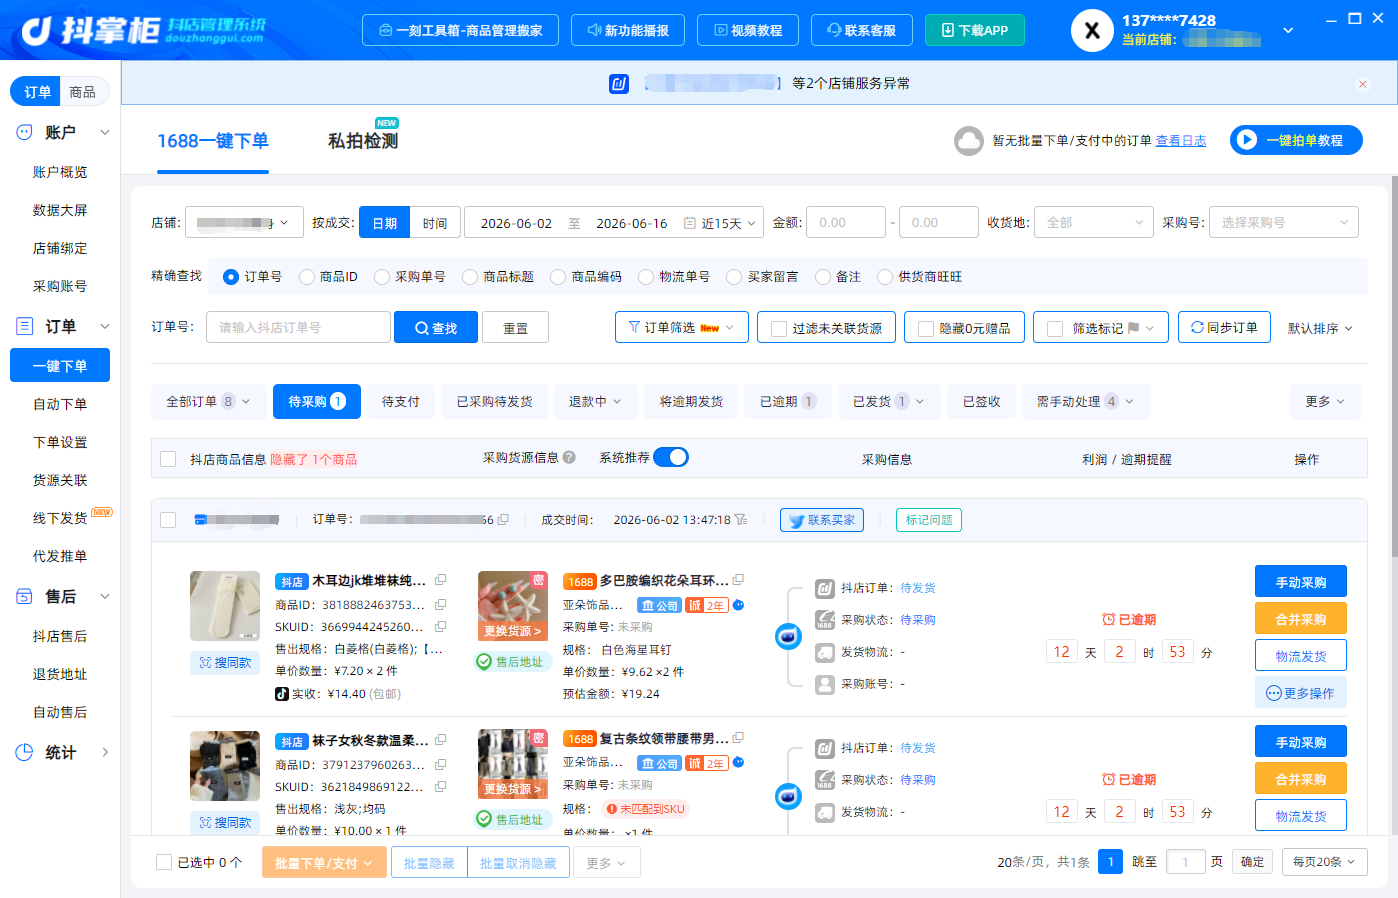Screen dimensions: 1398x898
Task: Copy the 木耳边jk堆堆袜 product title
Action: [440, 580]
